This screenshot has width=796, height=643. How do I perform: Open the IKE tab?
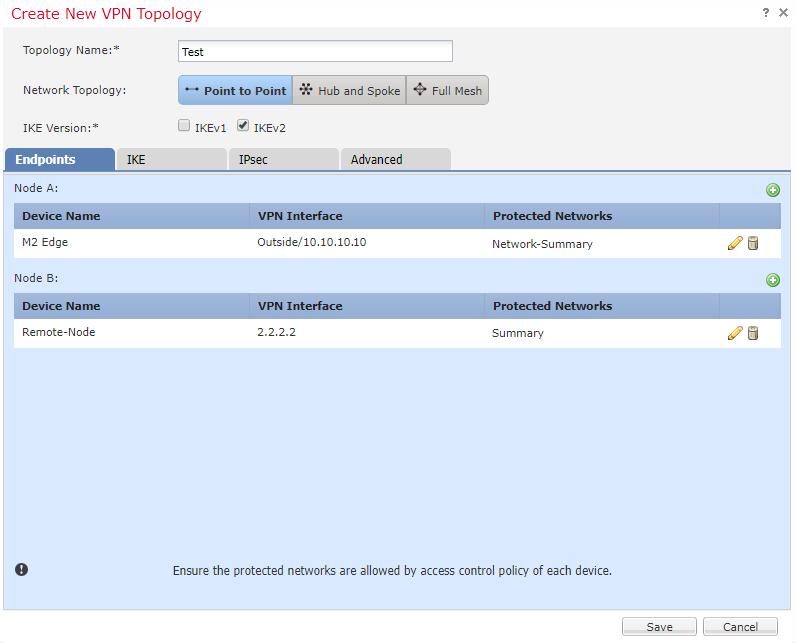[x=172, y=159]
